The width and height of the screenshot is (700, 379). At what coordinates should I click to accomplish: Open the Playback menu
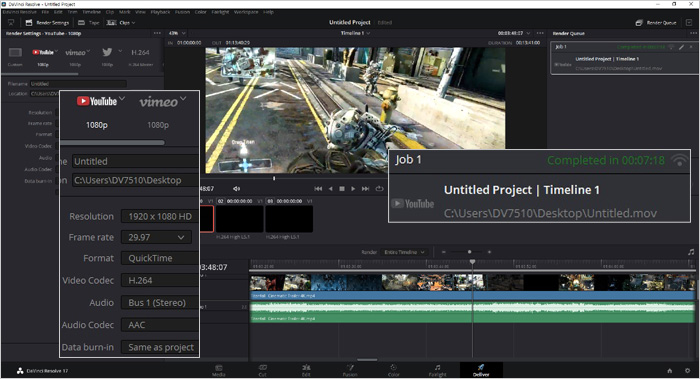point(160,12)
